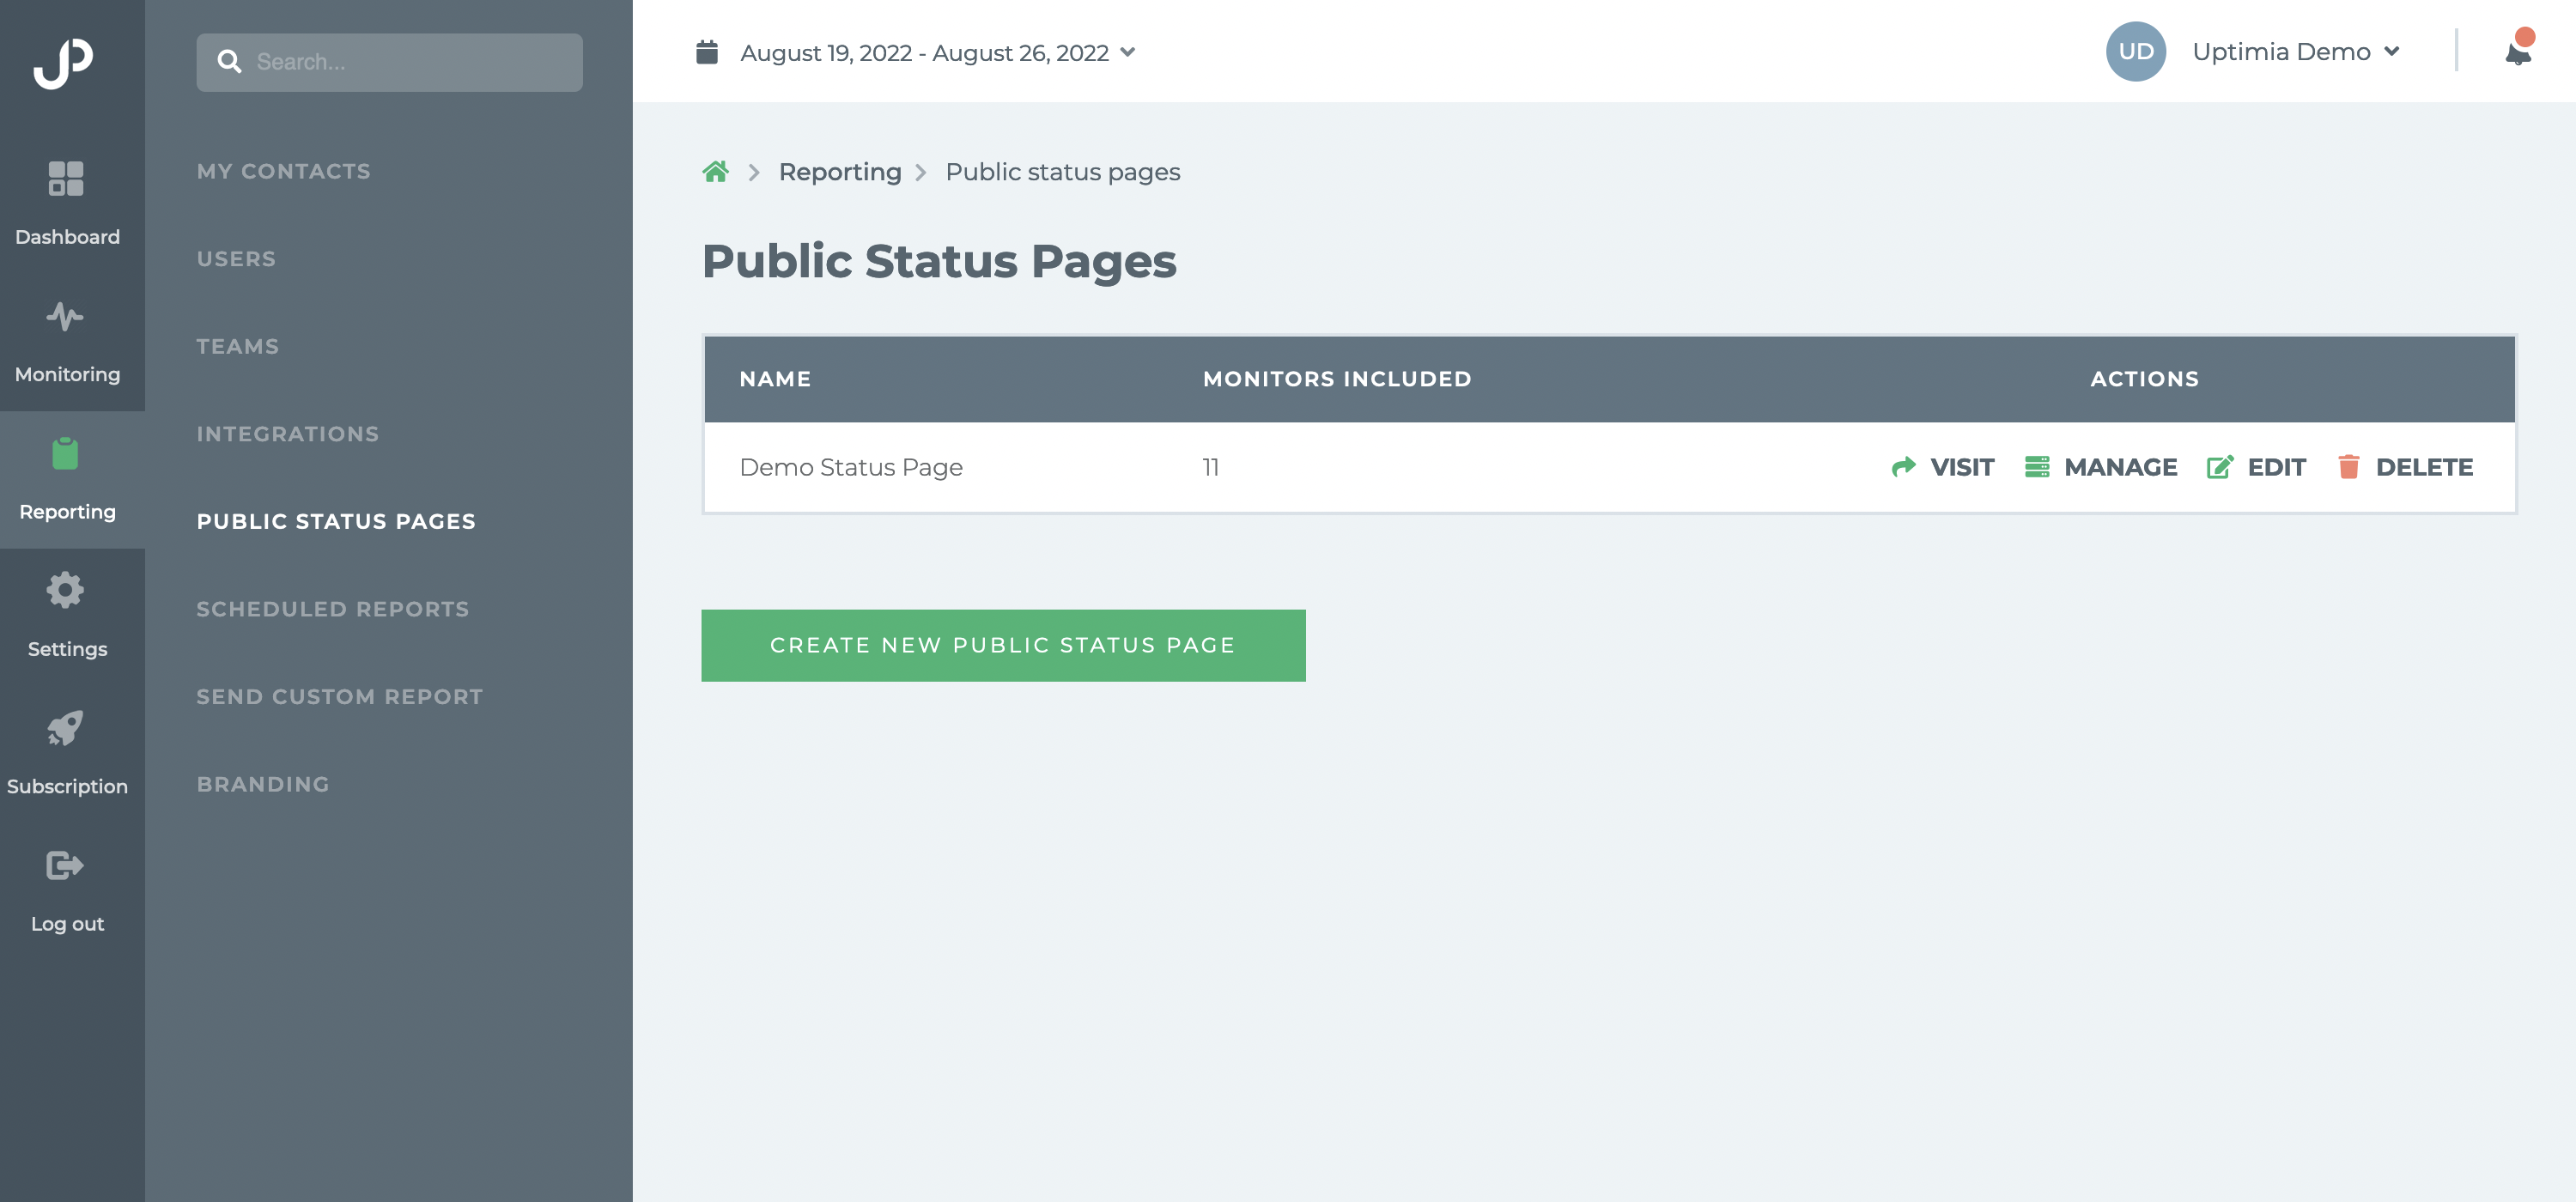Open Subscription via the rocket icon
Image resolution: width=2576 pixels, height=1202 pixels.
[65, 728]
